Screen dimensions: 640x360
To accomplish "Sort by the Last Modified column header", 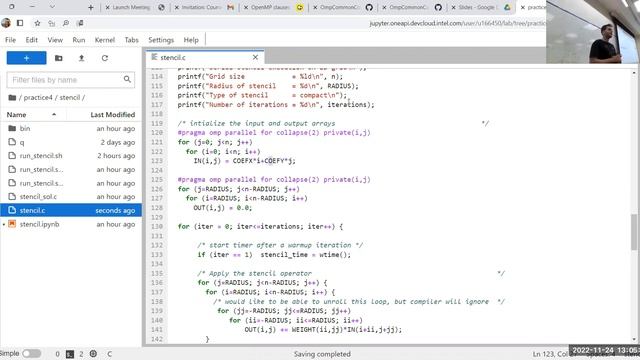I will (113, 115).
